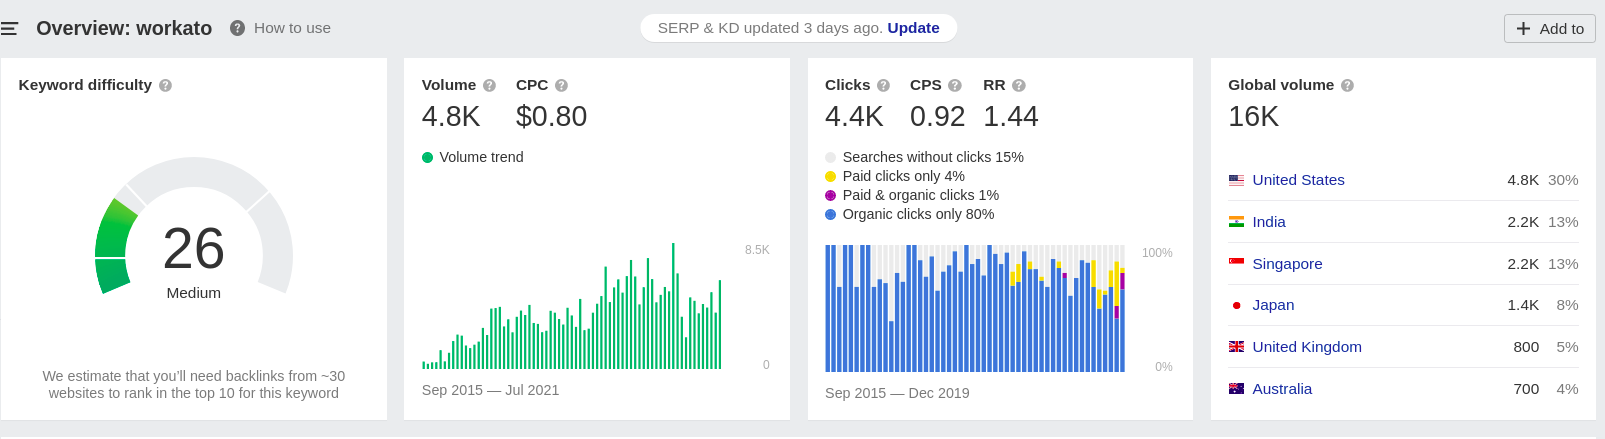Click the United Kingdom flag icon

(1236, 347)
